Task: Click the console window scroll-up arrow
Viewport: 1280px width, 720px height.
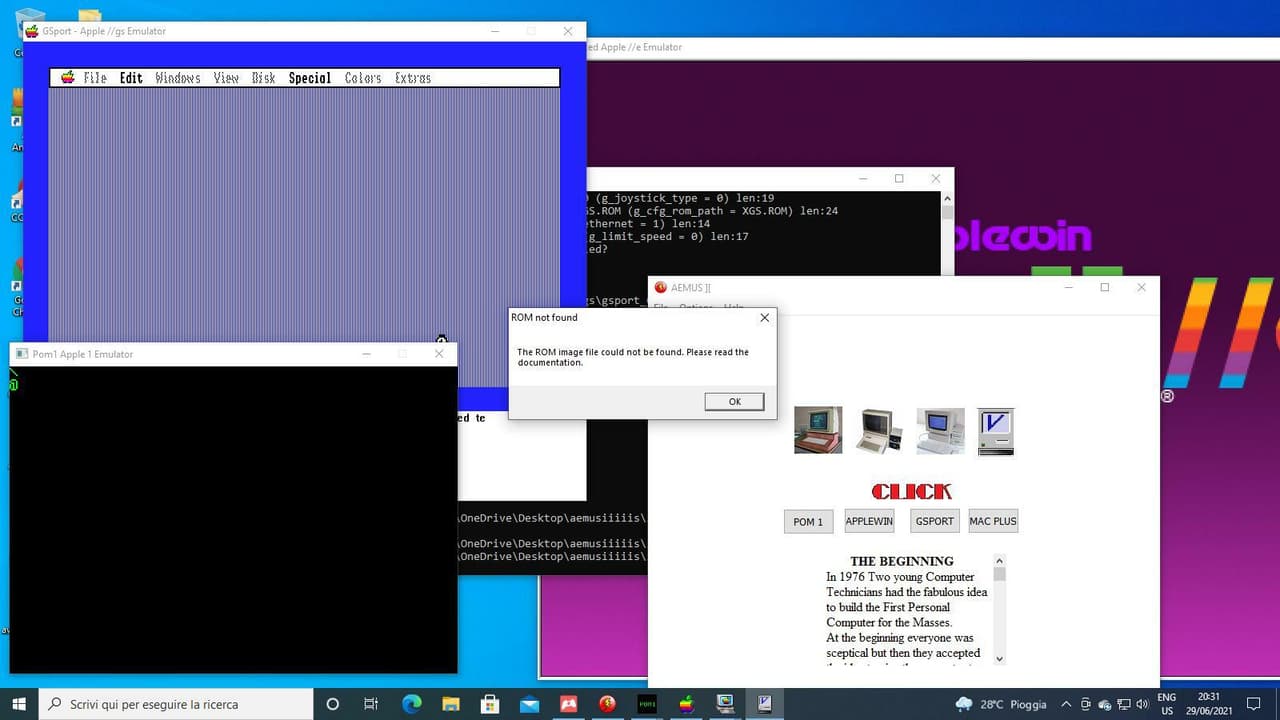Action: (947, 198)
